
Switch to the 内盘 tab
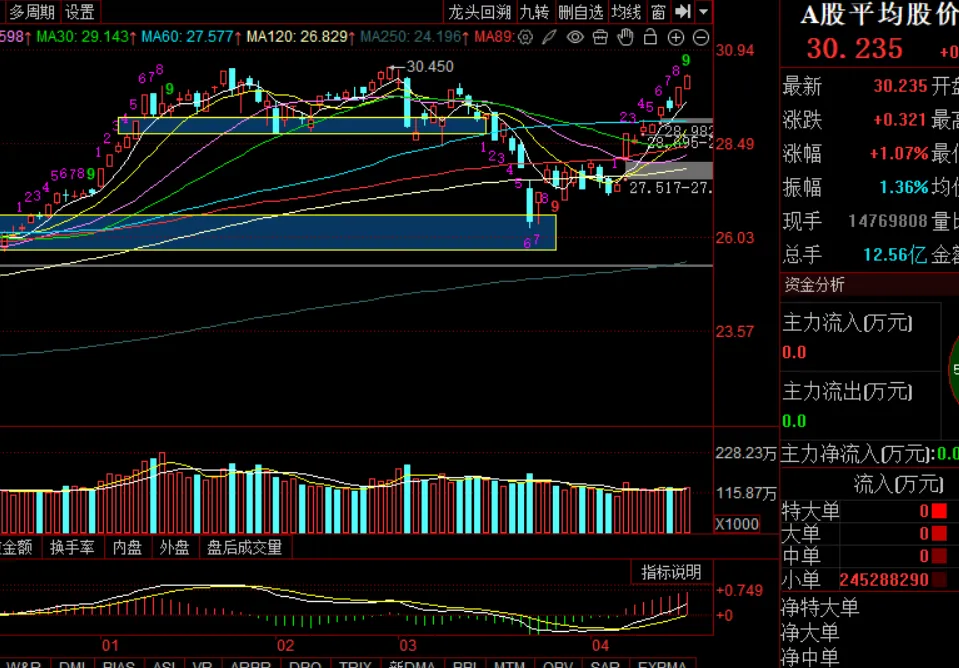[x=127, y=547]
